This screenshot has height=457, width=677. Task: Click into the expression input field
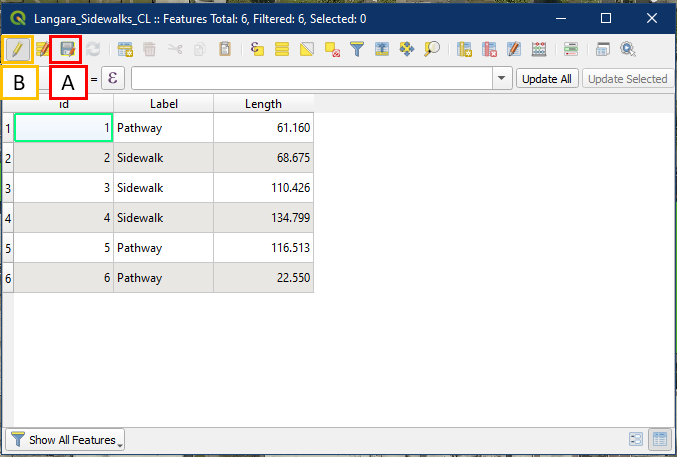310,79
